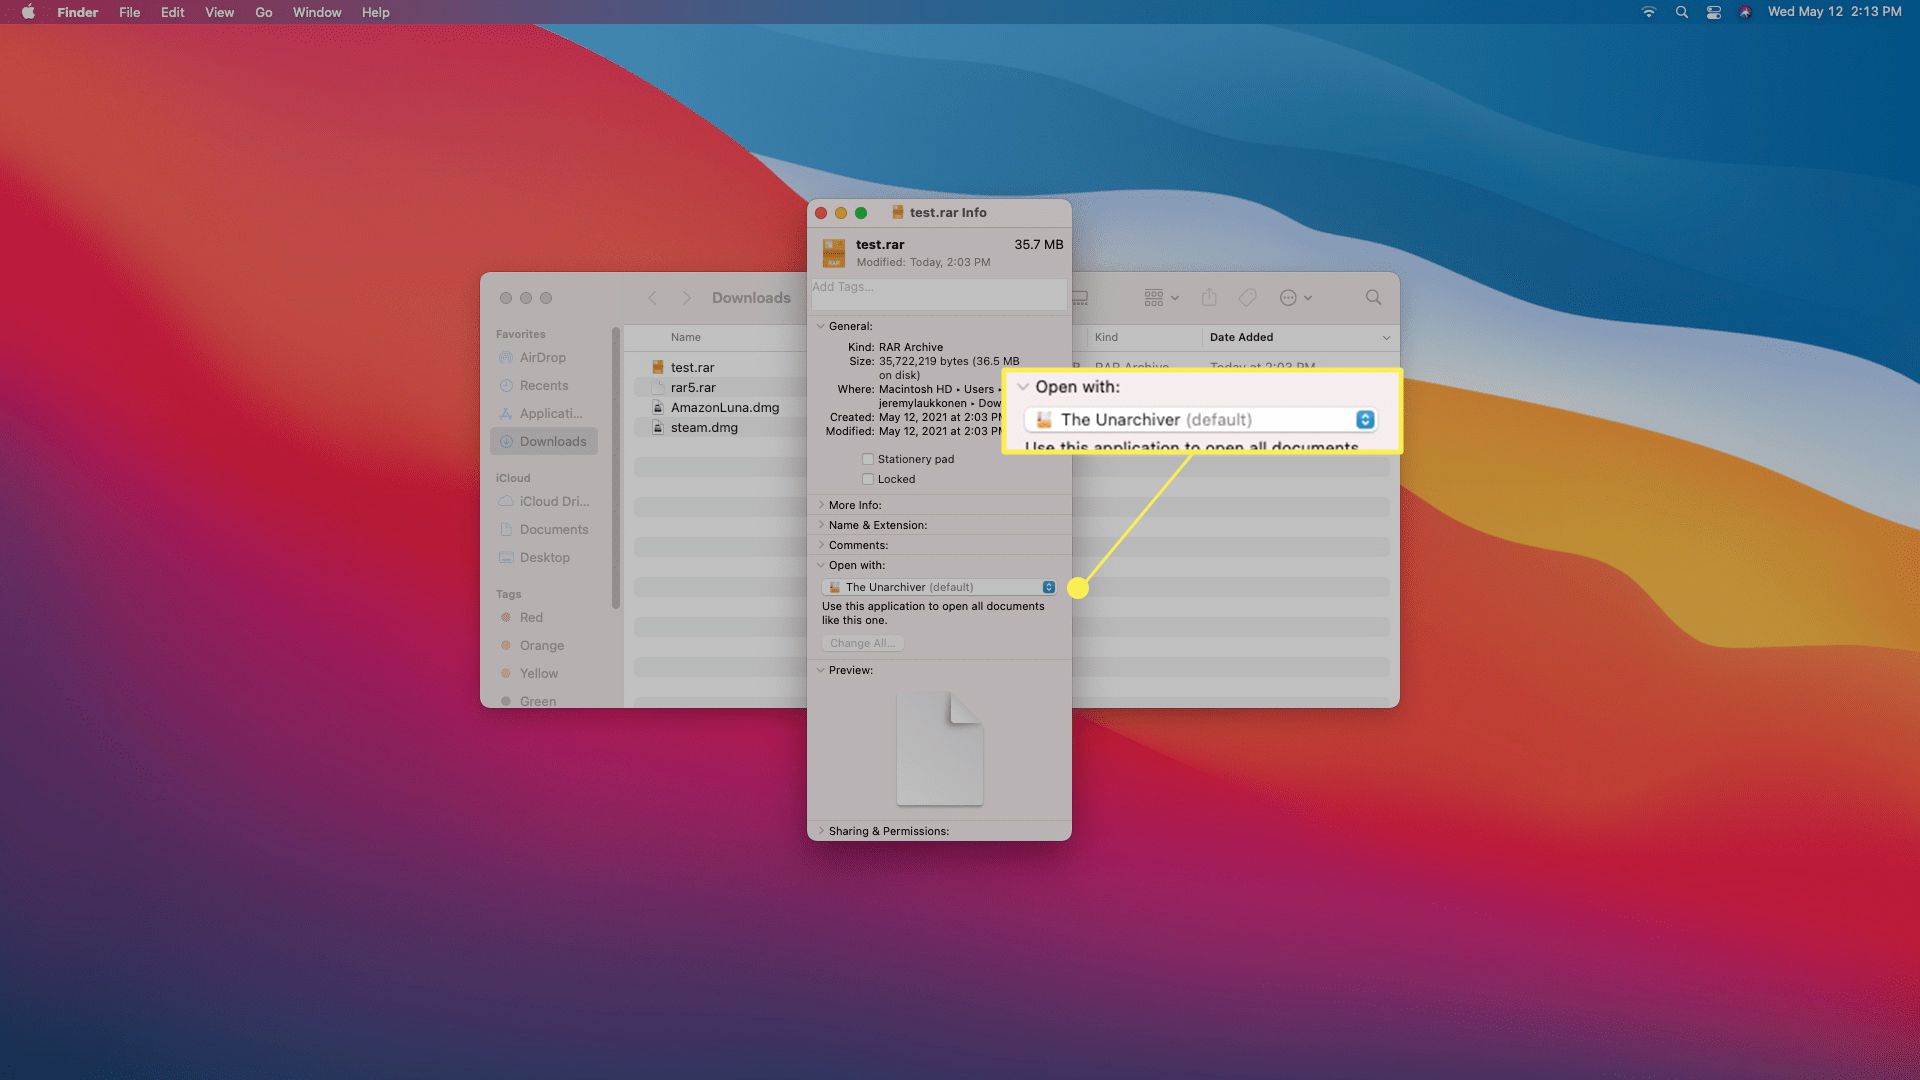
Task: Toggle the Locked checkbox
Action: (x=868, y=477)
